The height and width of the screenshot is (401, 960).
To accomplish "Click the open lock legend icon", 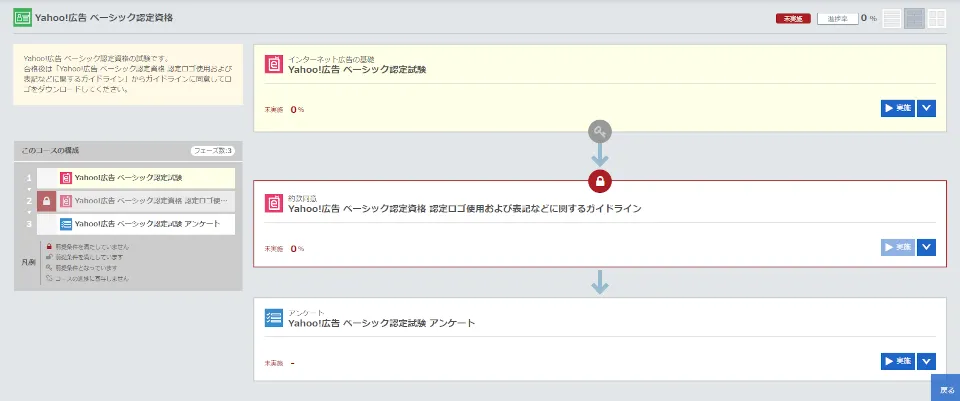I will coord(49,257).
